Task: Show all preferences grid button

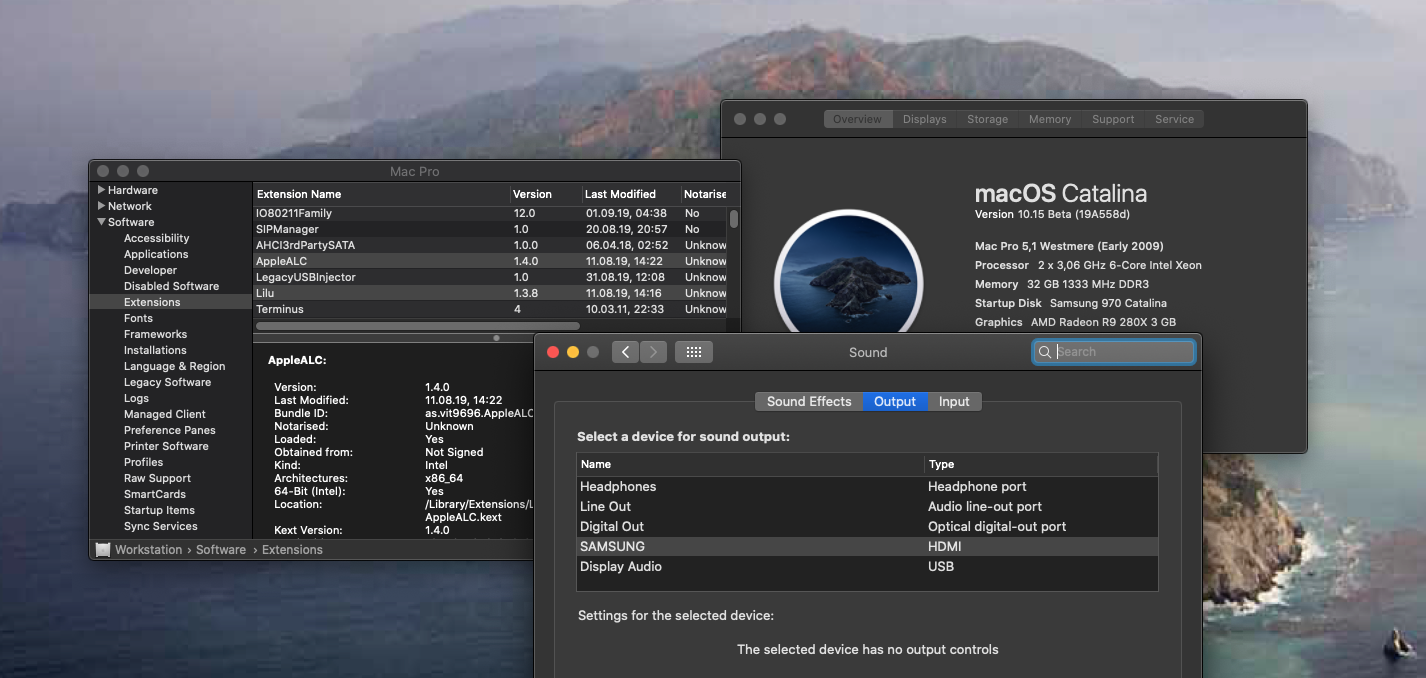Action: pos(694,352)
